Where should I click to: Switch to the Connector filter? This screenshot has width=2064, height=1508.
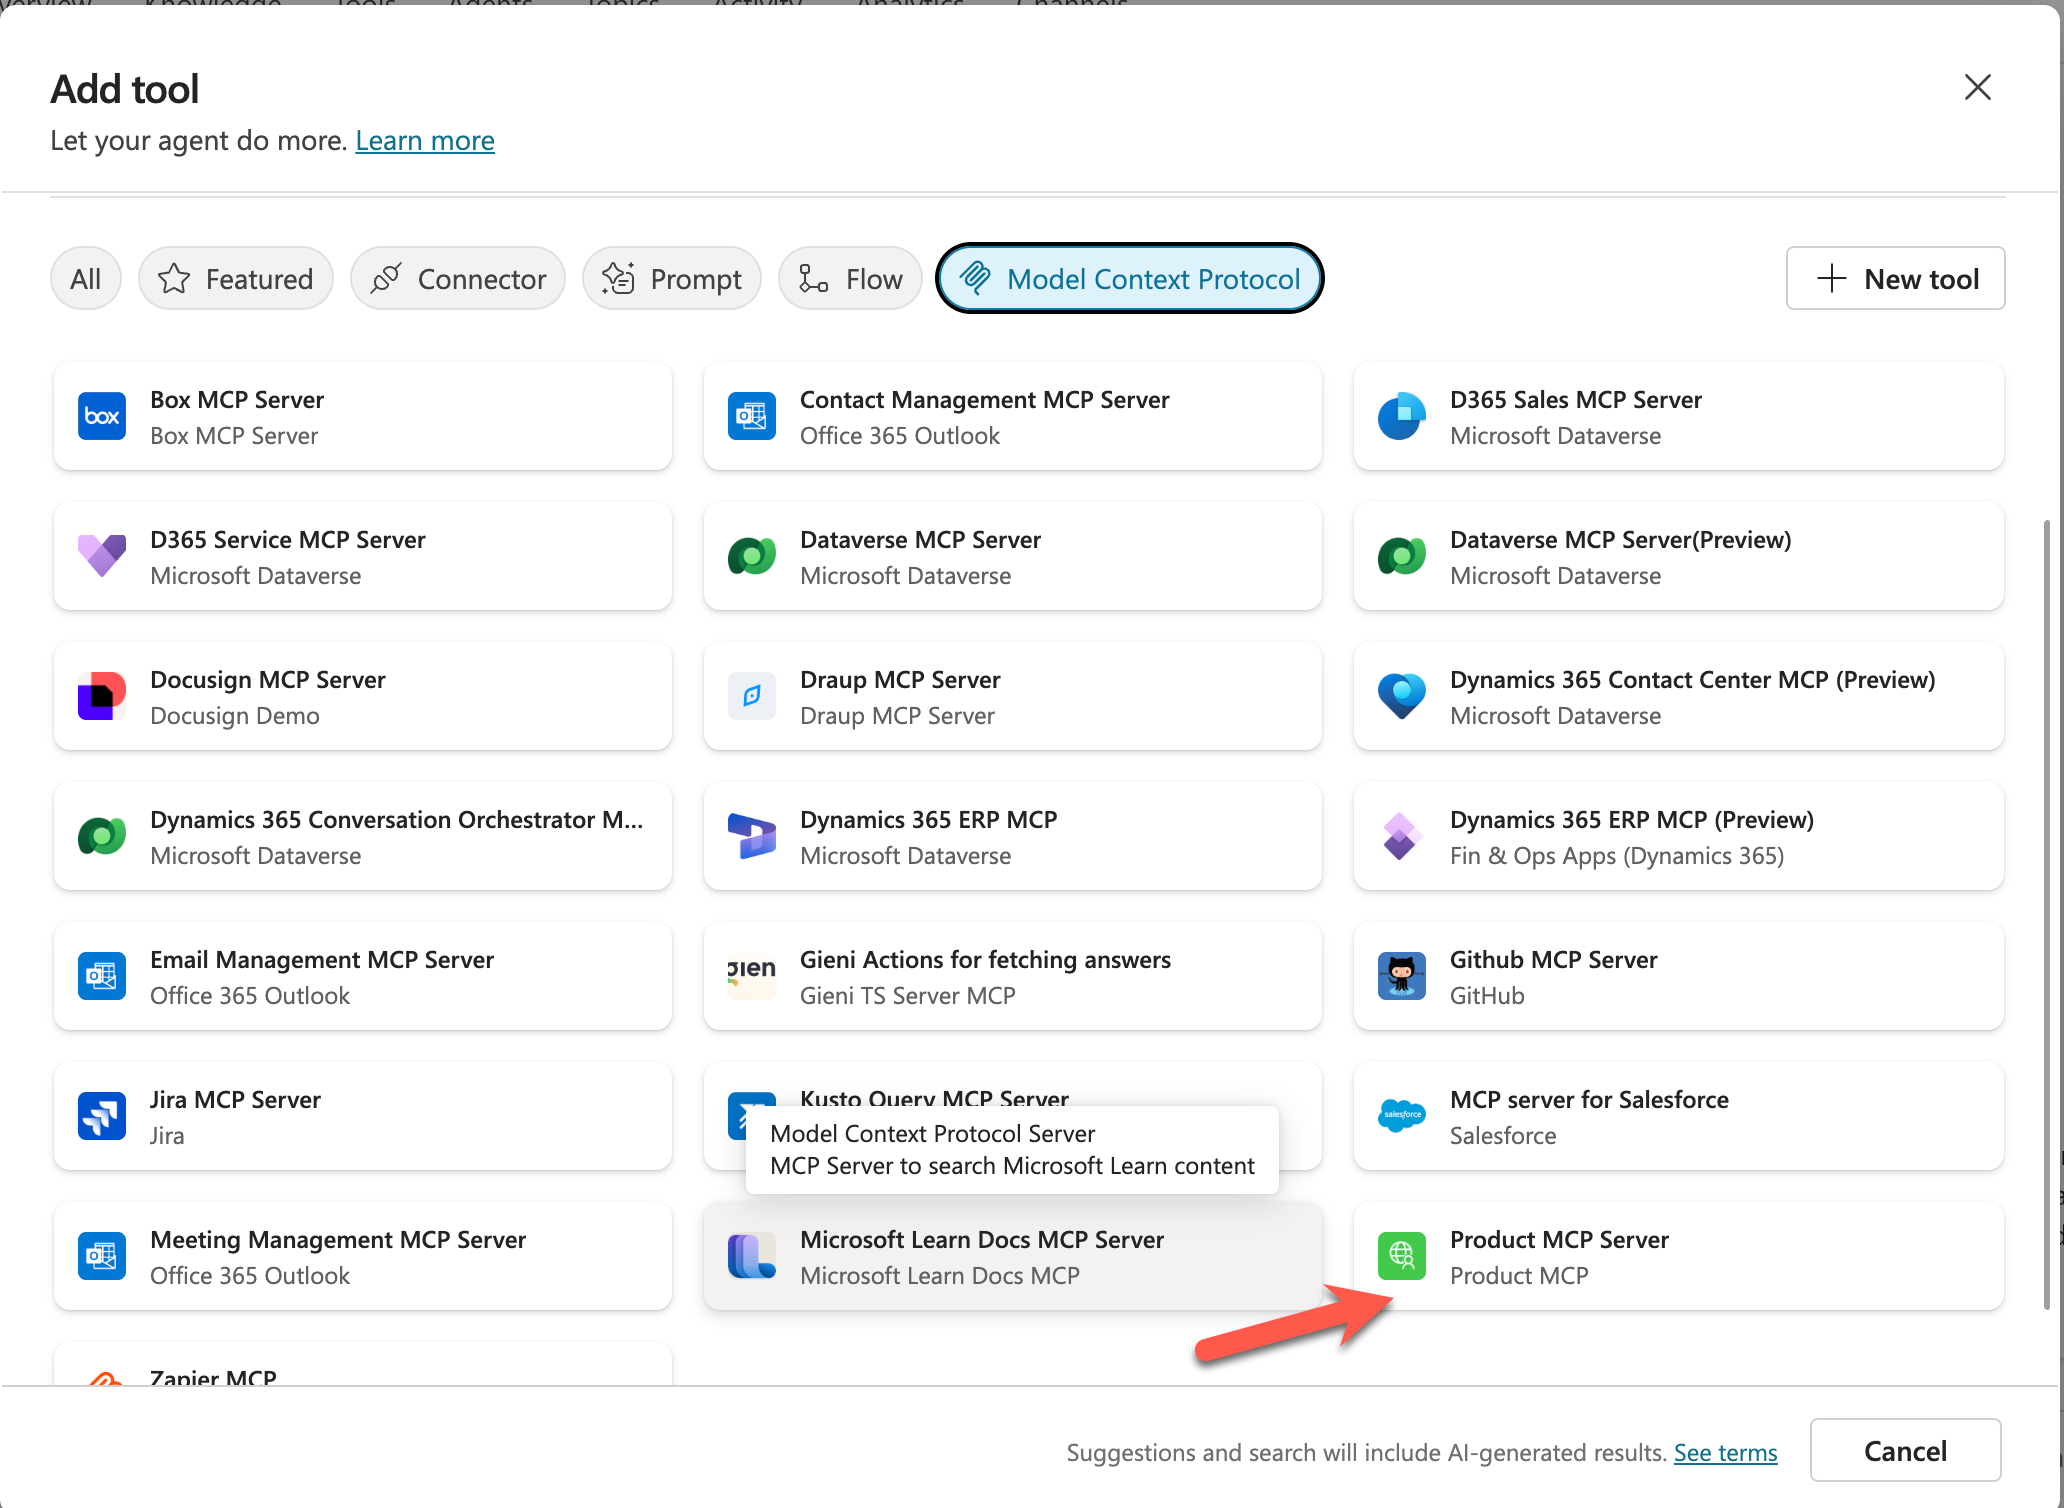coord(458,279)
